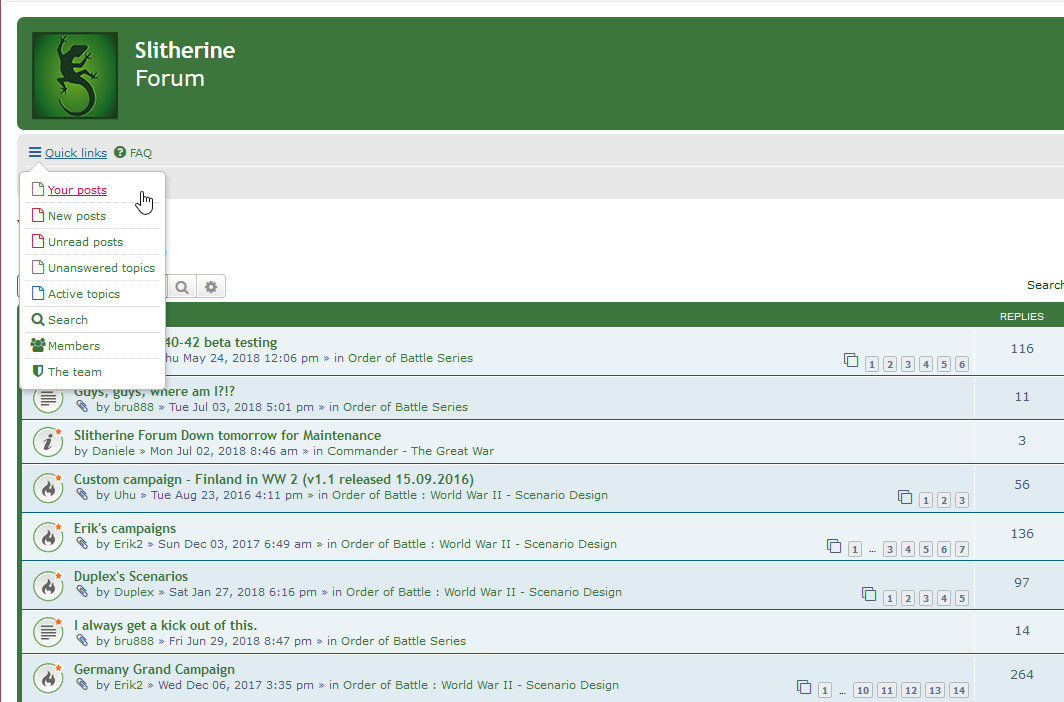Viewport: 1064px width, 702px height.
Task: Open Custom campaign - Finland in WW 2 topic
Action: (273, 480)
